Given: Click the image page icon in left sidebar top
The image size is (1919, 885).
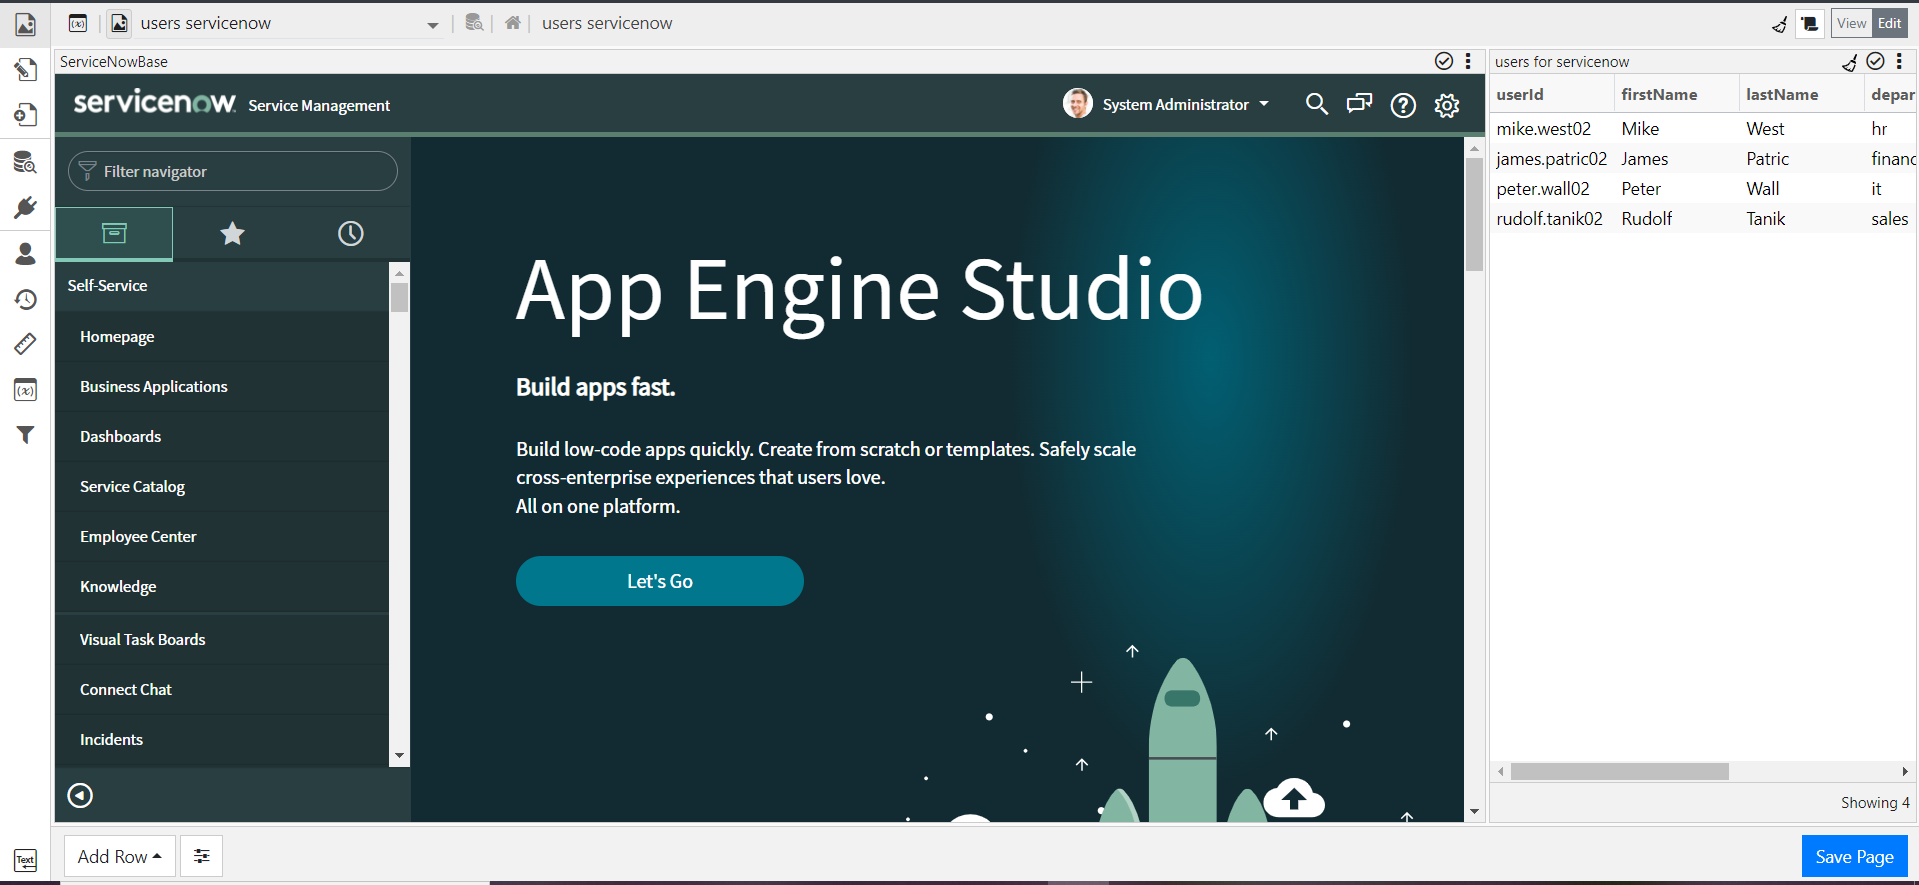Looking at the screenshot, I should [25, 24].
